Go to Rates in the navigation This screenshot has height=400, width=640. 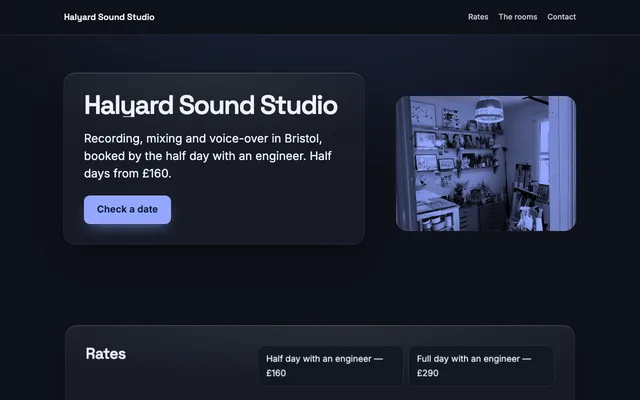(x=478, y=17)
